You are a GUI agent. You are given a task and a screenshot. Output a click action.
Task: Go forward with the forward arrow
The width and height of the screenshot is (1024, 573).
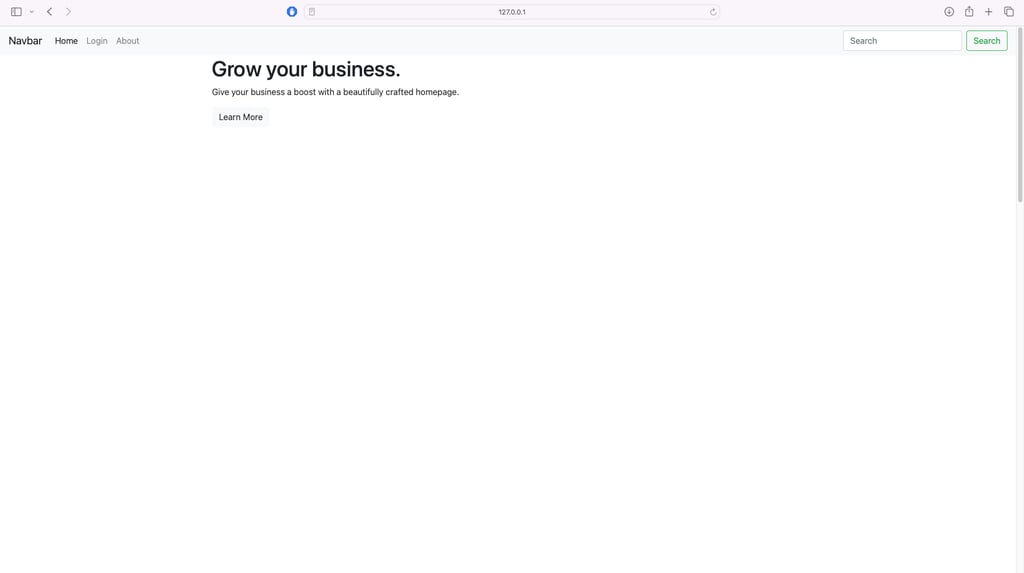69,12
